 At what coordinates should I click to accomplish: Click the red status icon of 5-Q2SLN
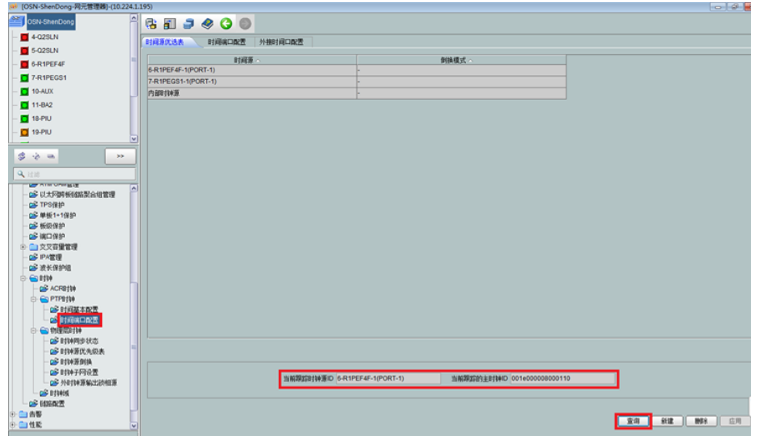pos(24,51)
